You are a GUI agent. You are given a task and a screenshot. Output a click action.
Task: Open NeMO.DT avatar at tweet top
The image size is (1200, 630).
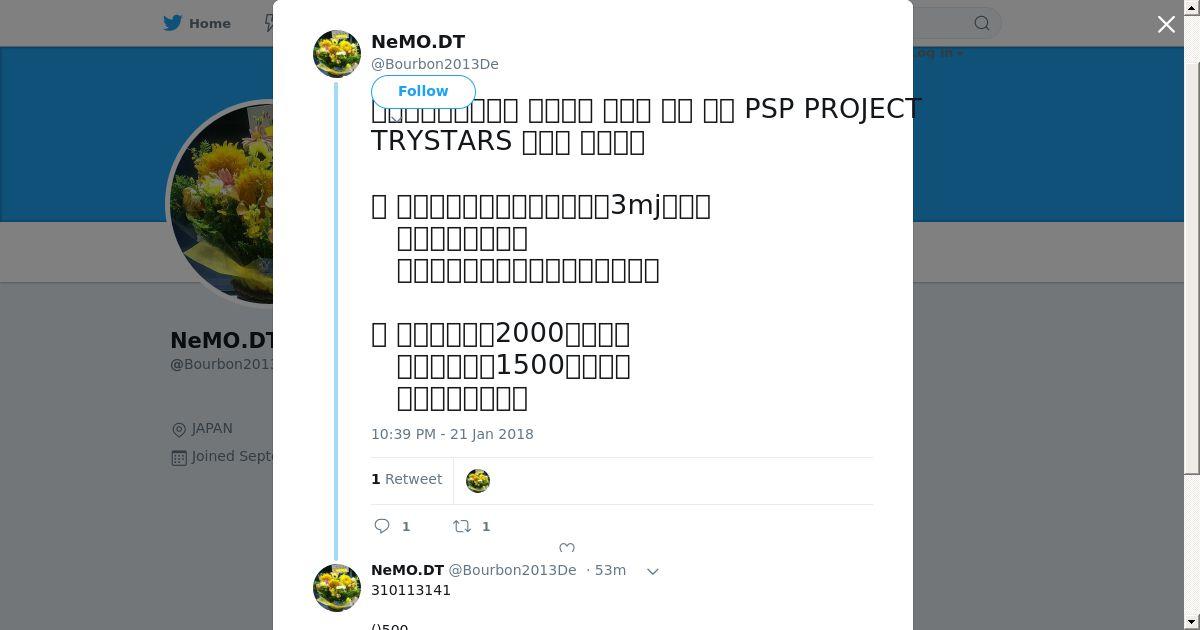pos(337,54)
